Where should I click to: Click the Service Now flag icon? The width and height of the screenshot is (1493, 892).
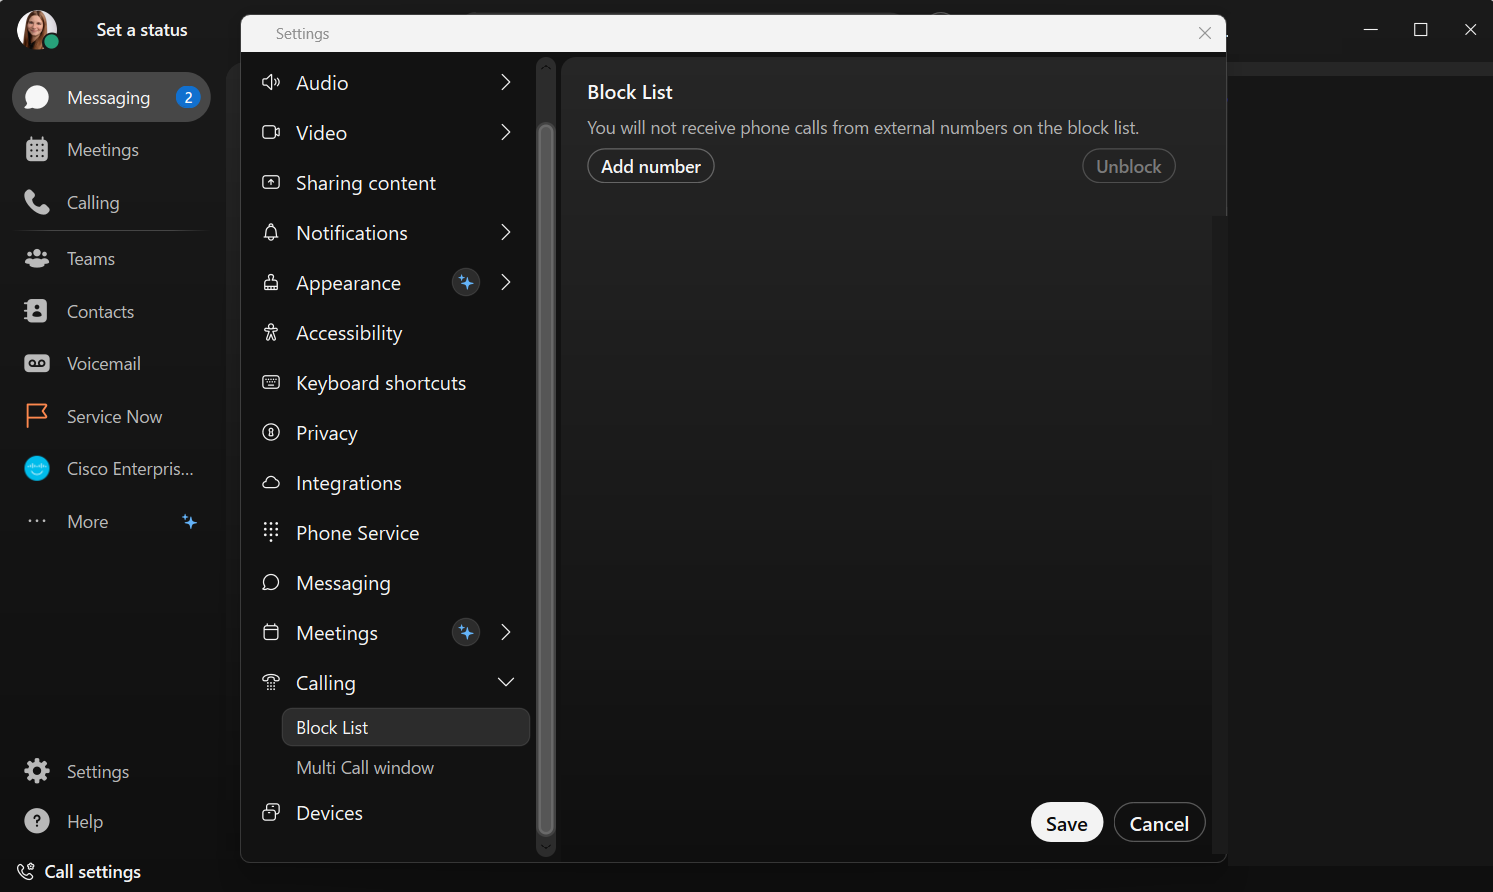pyautogui.click(x=37, y=416)
